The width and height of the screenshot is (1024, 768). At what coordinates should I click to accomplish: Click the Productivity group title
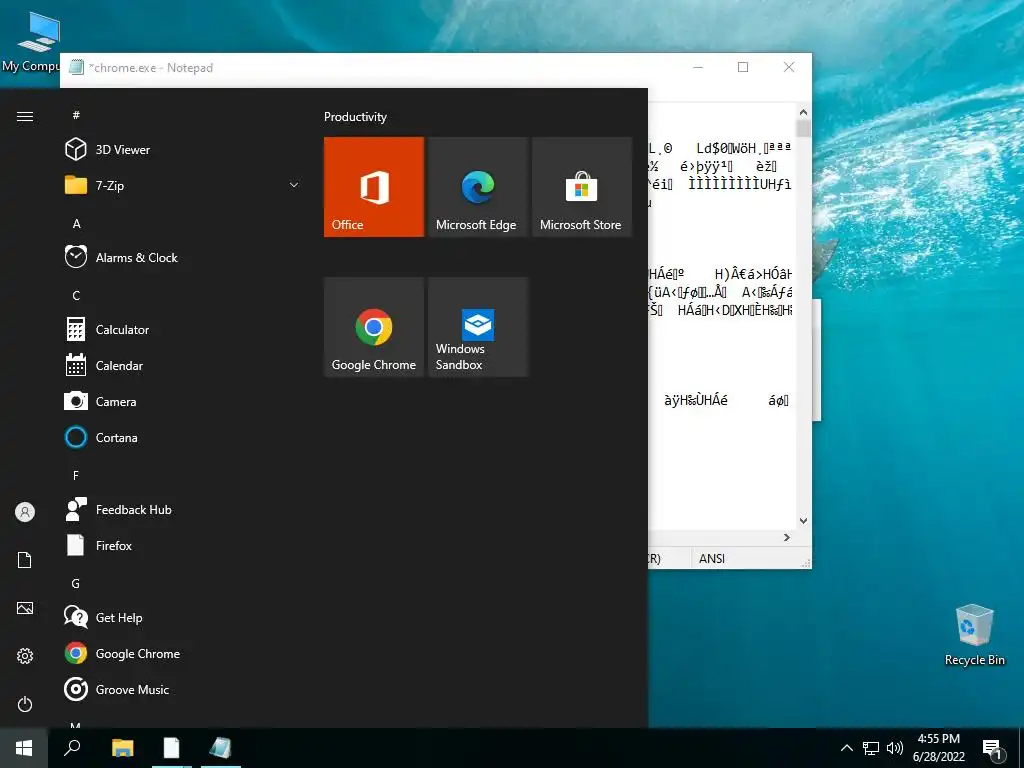(355, 117)
